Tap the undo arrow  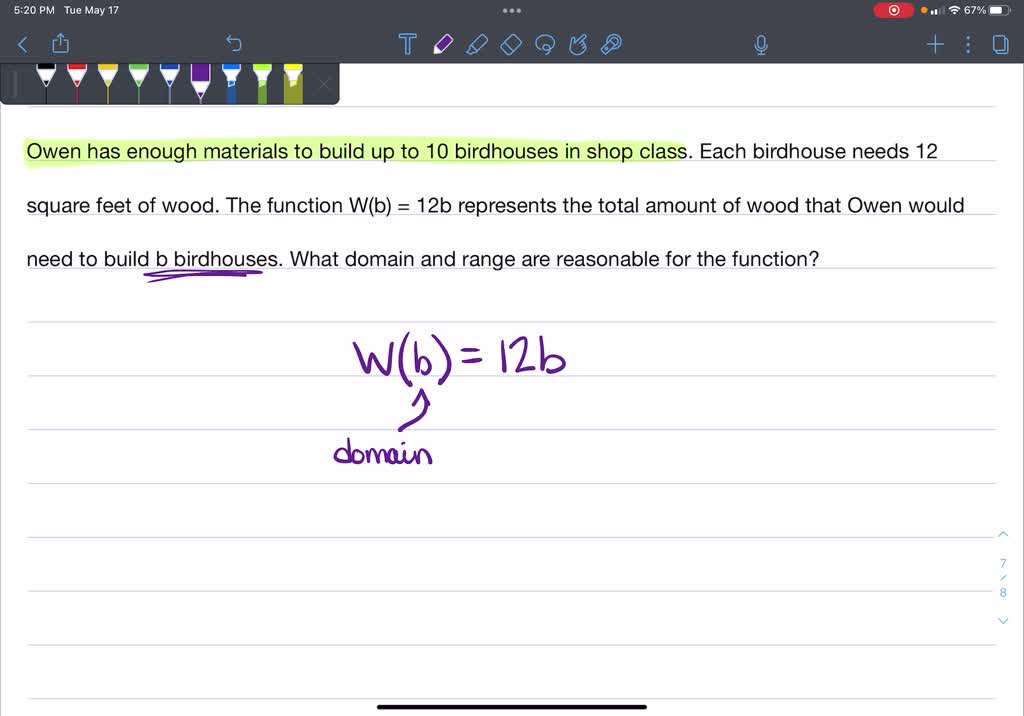pos(233,44)
